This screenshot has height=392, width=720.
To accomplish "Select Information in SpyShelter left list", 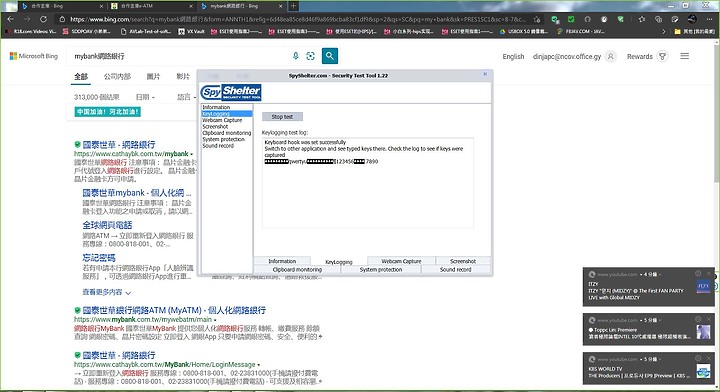I will click(x=227, y=107).
